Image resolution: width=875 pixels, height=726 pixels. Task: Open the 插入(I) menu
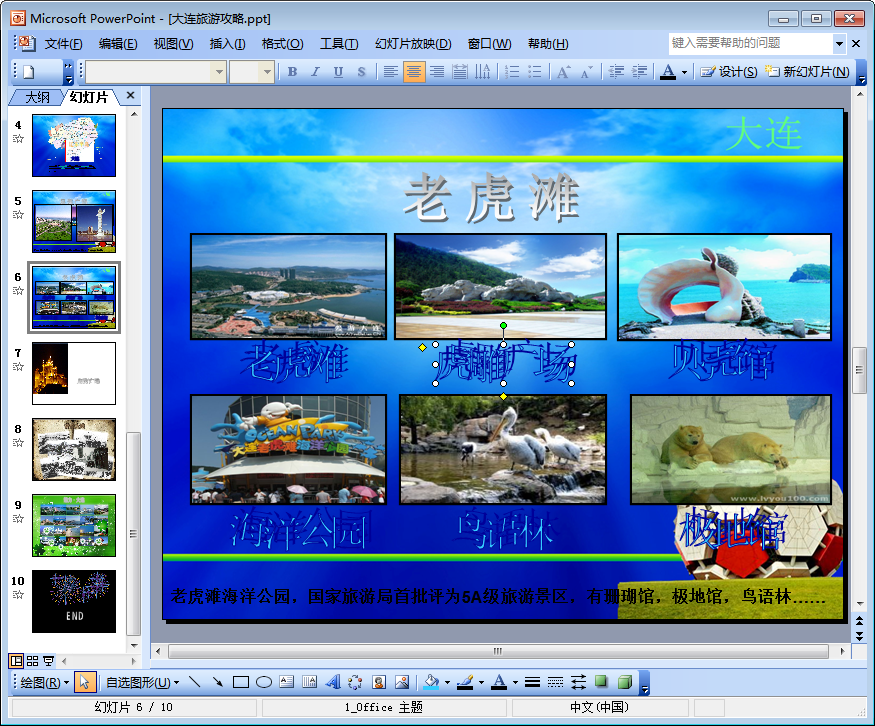[x=227, y=44]
